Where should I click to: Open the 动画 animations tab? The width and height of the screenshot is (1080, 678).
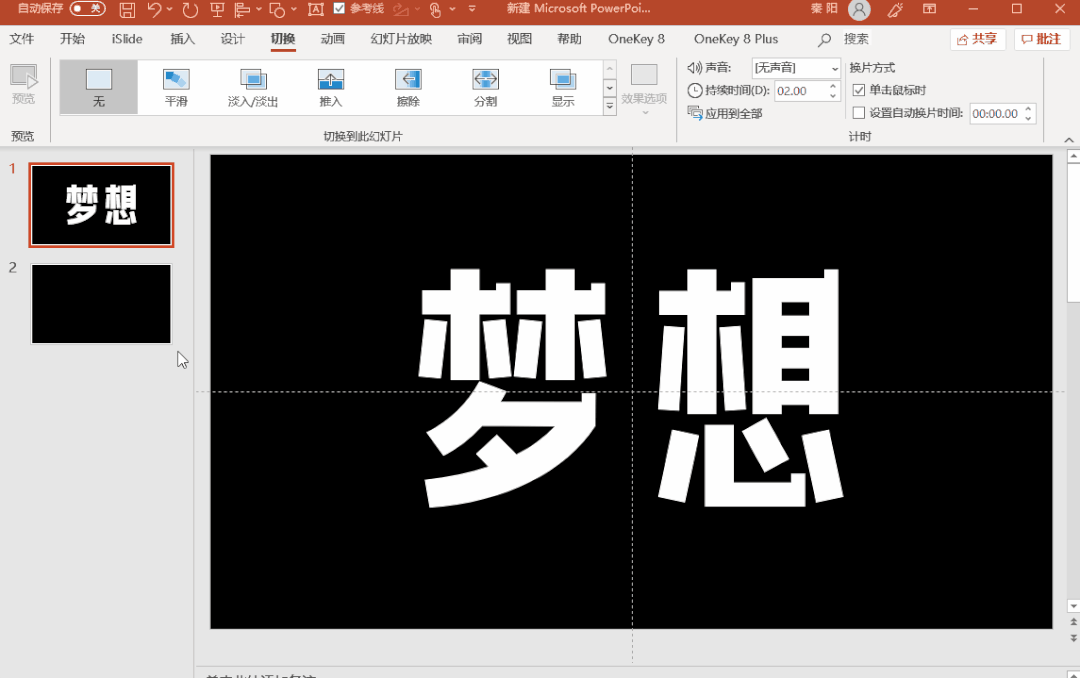[333, 39]
